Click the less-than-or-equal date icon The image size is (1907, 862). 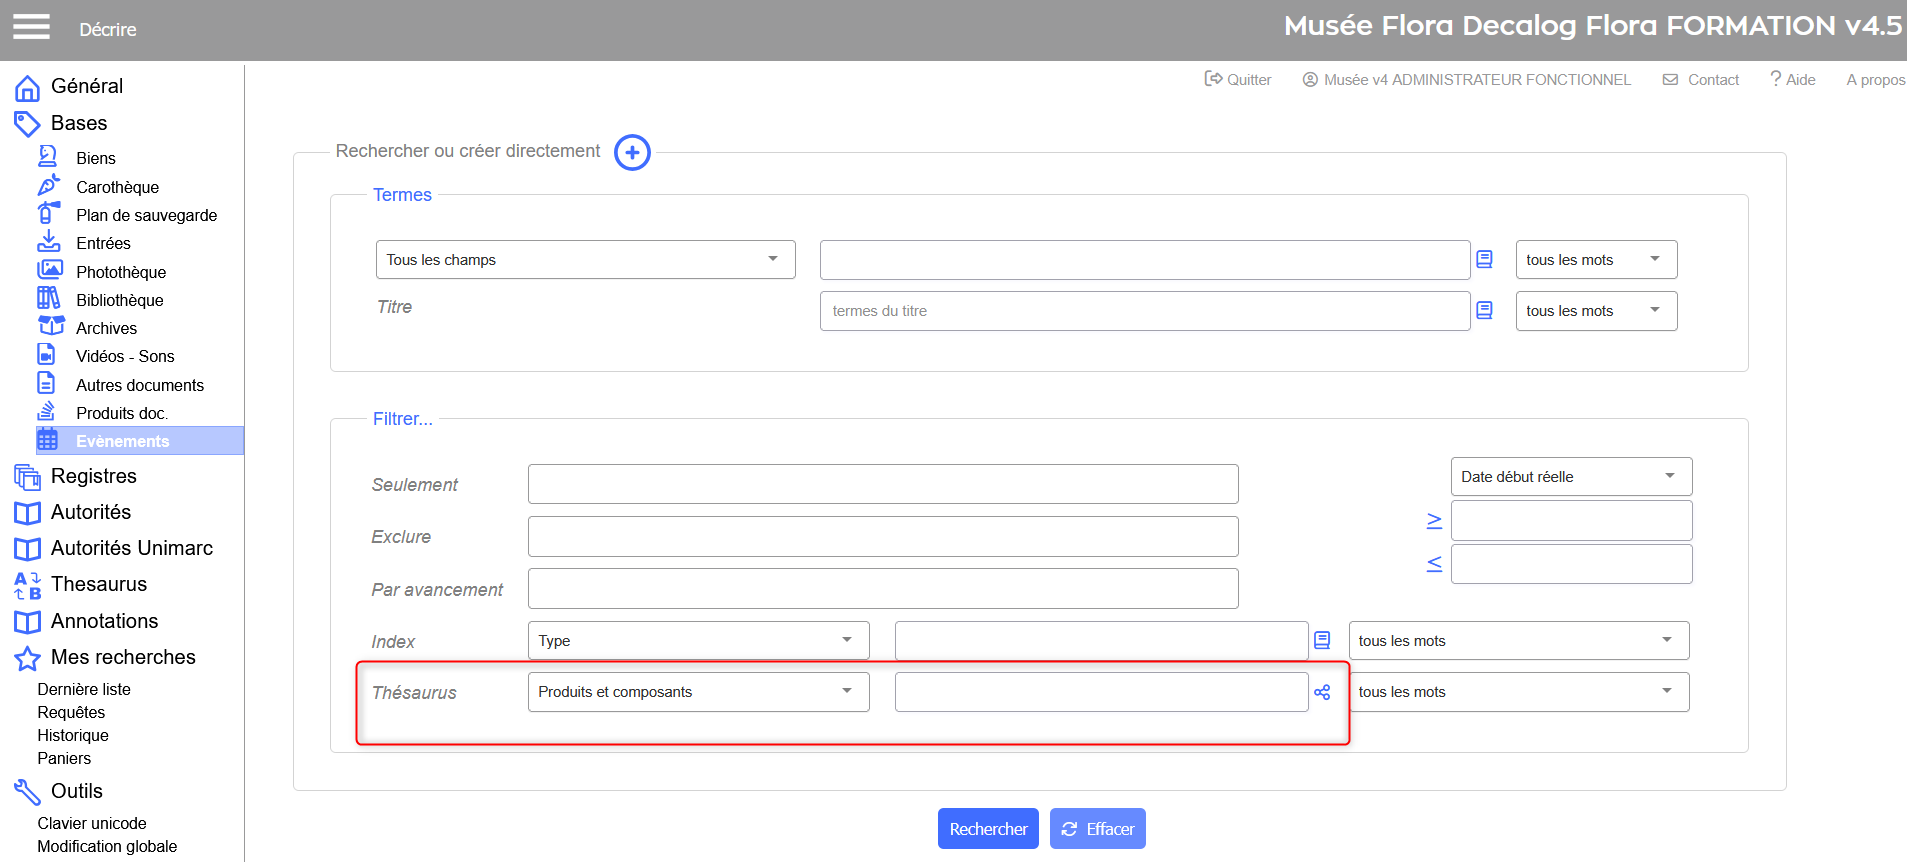(x=1434, y=564)
